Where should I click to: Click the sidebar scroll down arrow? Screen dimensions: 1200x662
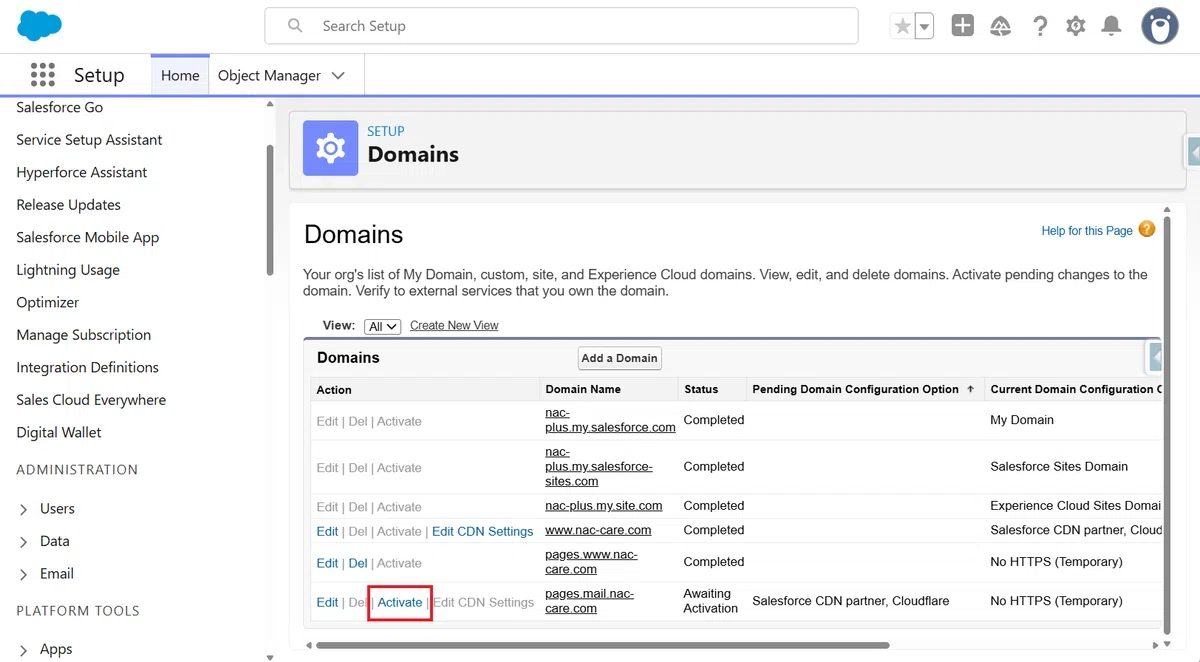pyautogui.click(x=269, y=656)
